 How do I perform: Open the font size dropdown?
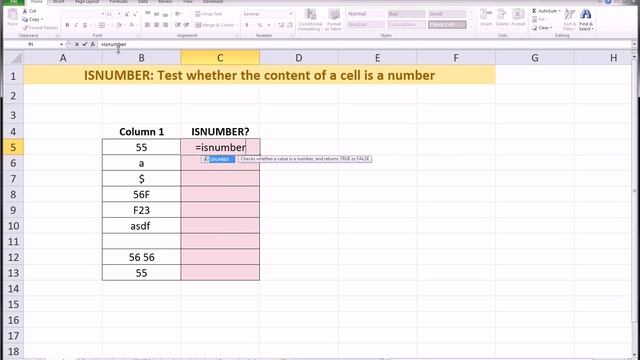pyautogui.click(x=119, y=14)
